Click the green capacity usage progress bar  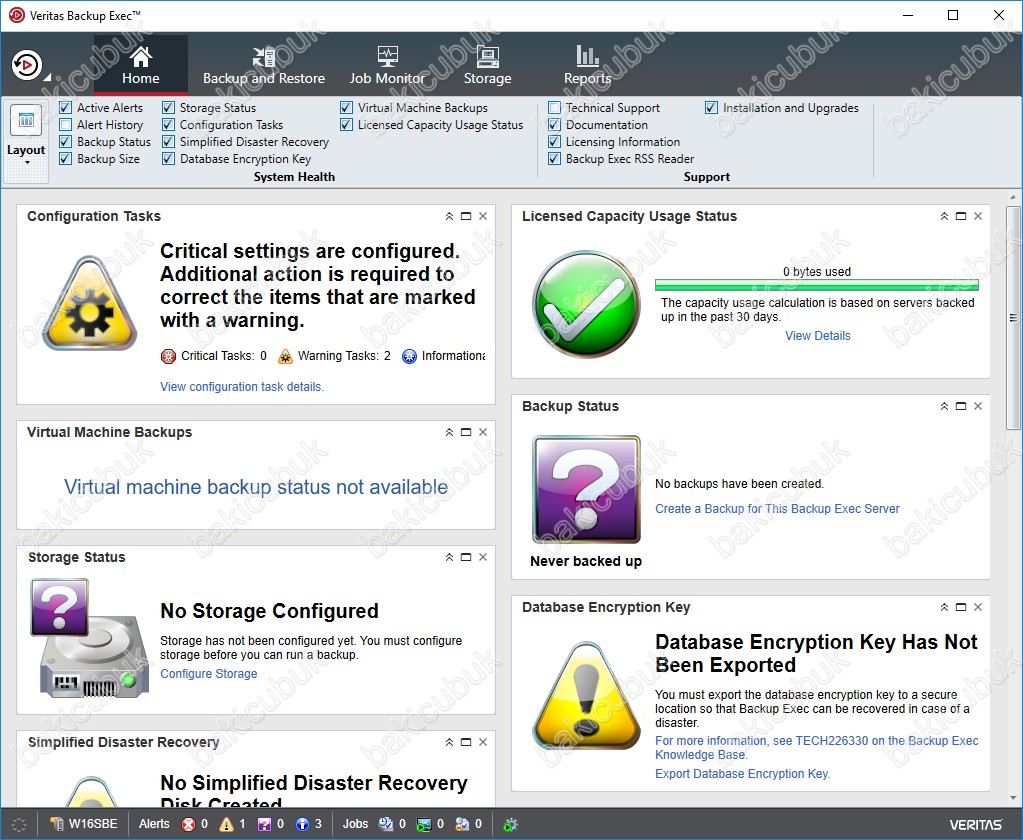coord(817,285)
